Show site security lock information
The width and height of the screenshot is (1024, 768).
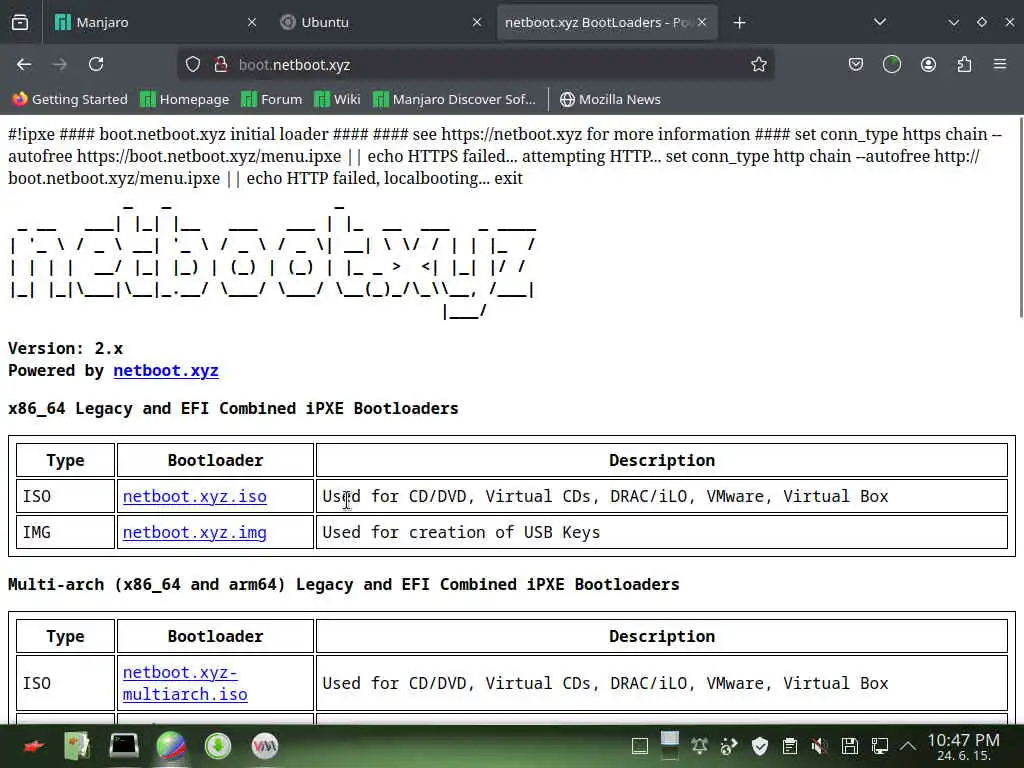(x=221, y=65)
